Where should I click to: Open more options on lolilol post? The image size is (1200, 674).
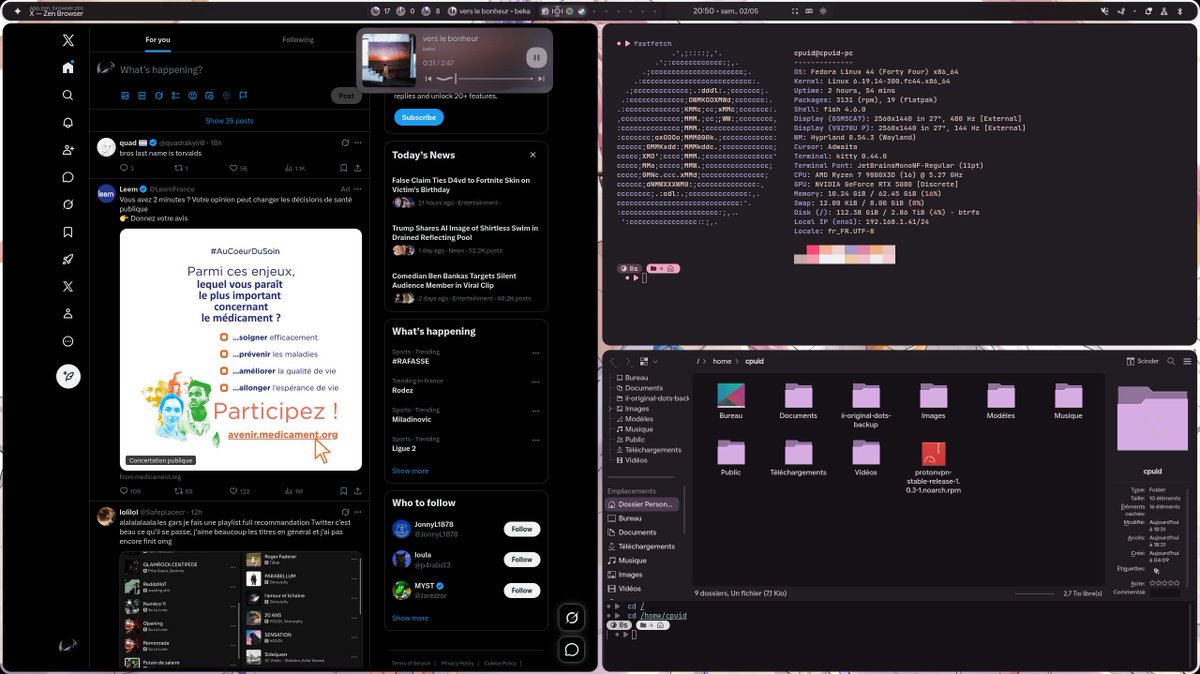tap(358, 512)
